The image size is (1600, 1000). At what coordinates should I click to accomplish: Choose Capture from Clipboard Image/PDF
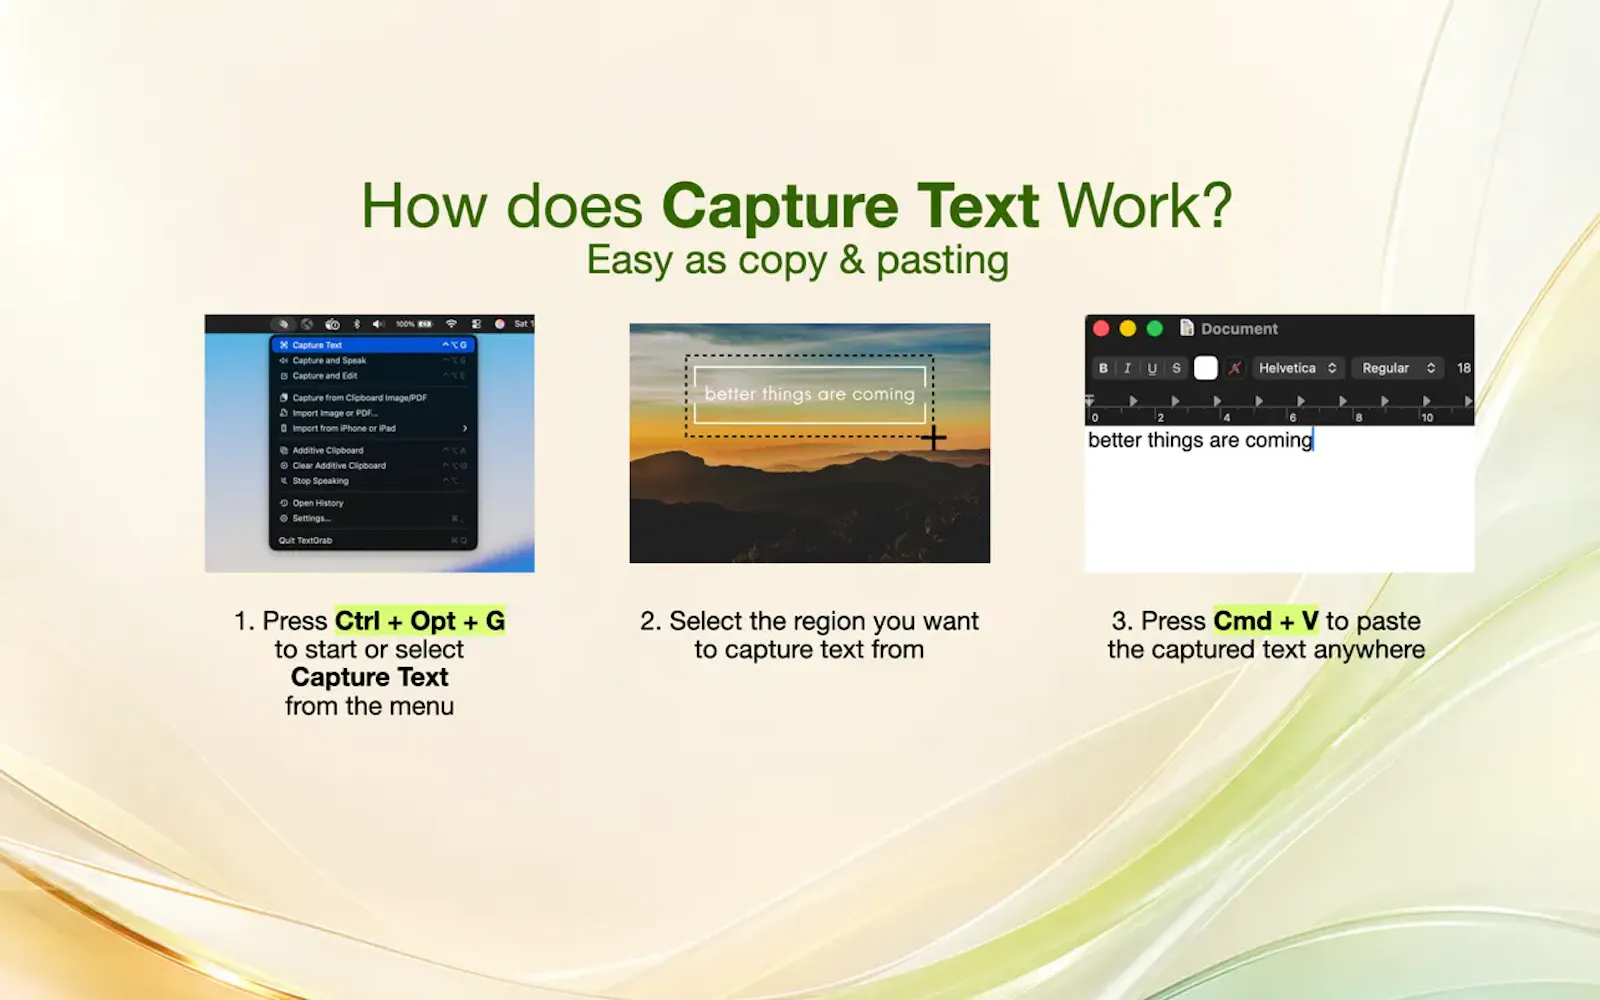373,398
